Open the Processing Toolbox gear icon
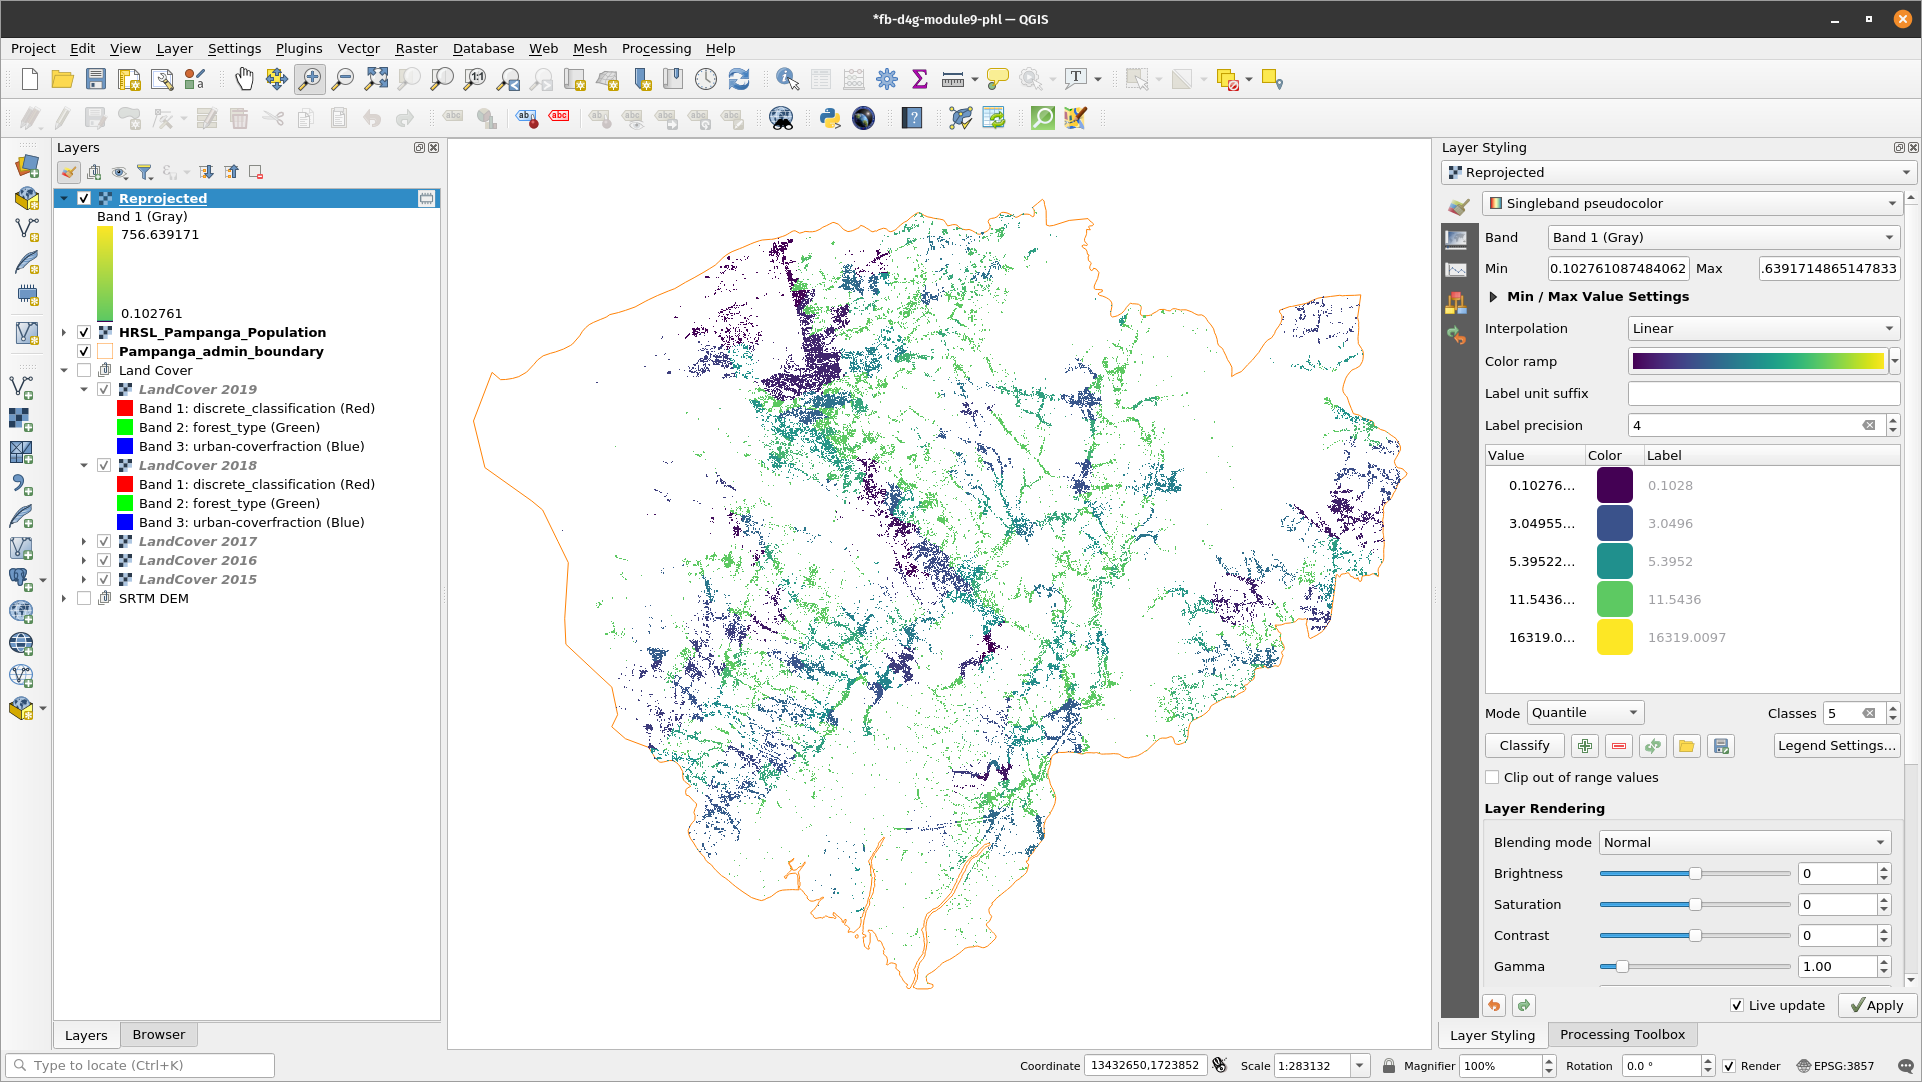The width and height of the screenshot is (1922, 1082). pyautogui.click(x=887, y=80)
